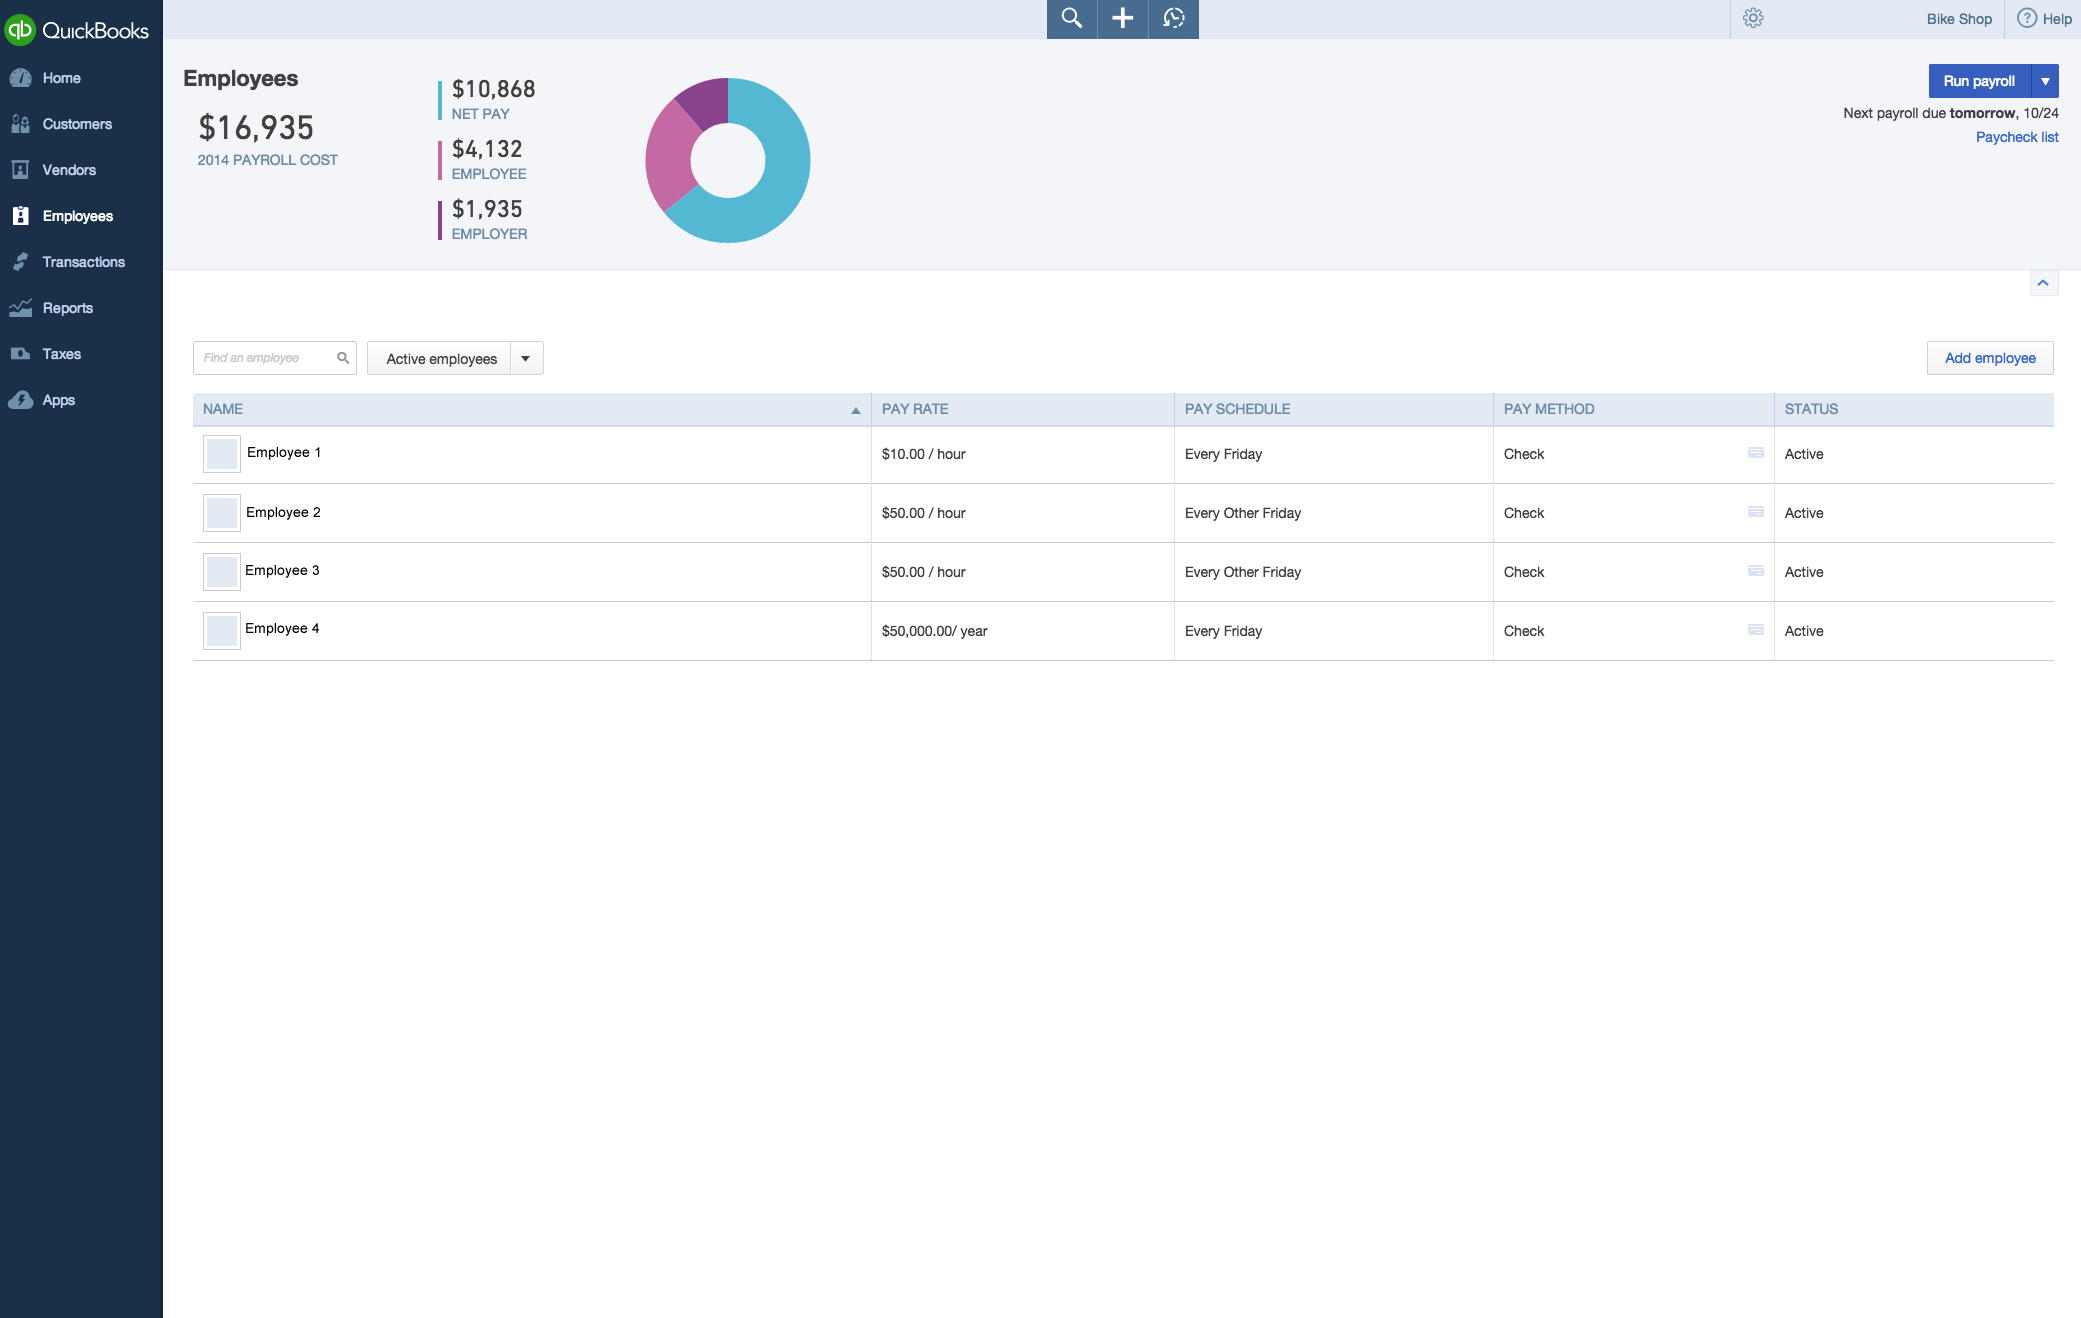Image resolution: width=2081 pixels, height=1318 pixels.
Task: Open the Paycheck list link
Action: pos(2016,137)
